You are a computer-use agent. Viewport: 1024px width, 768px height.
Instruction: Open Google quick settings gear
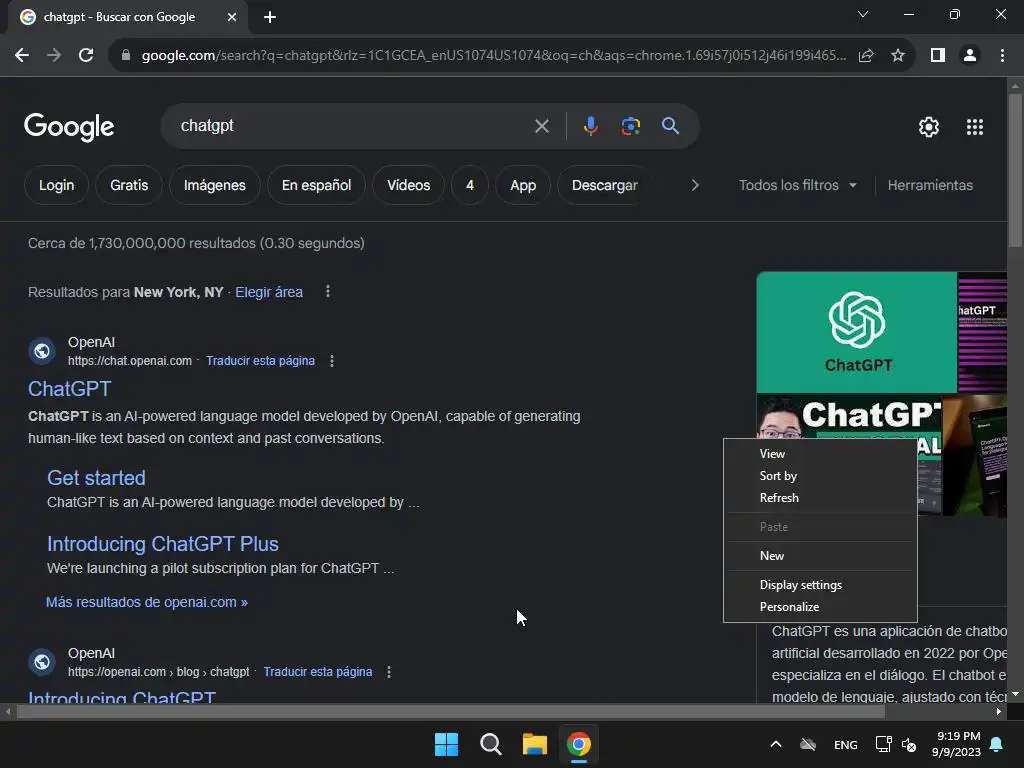(929, 127)
